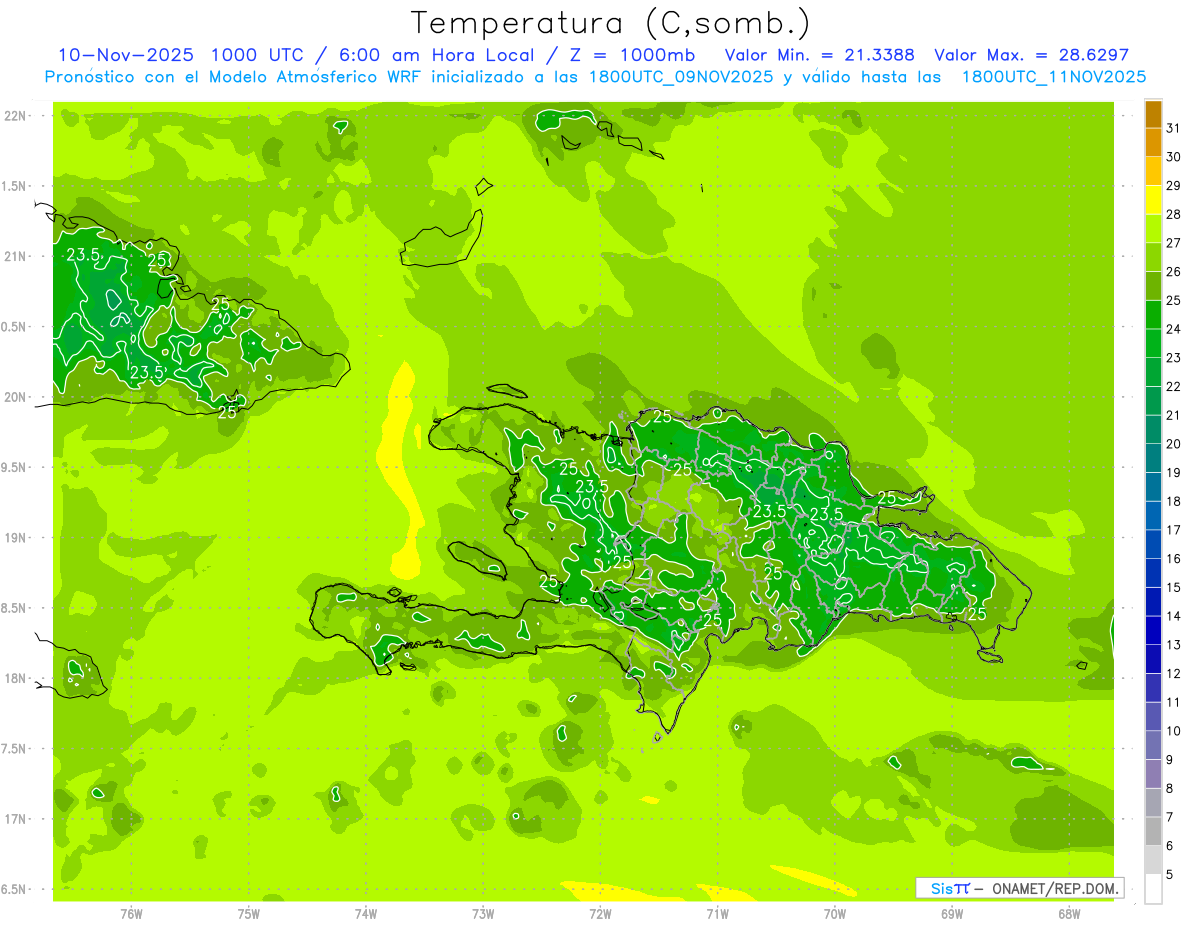1200x927 pixels.
Task: Pick the orange colorbar swatch between 30 and 31
Action: point(1153,143)
